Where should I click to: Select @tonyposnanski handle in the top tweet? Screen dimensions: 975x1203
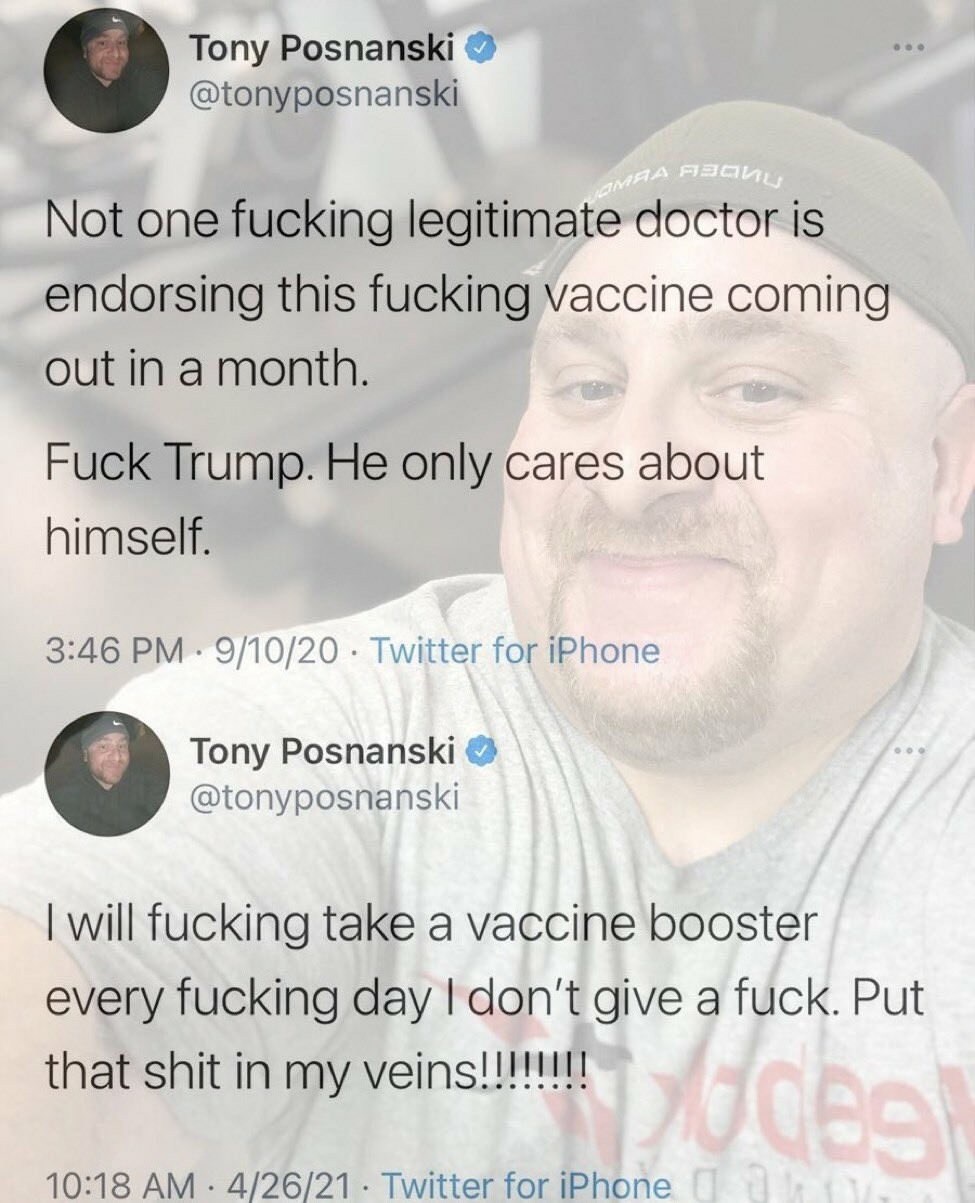pos(324,95)
